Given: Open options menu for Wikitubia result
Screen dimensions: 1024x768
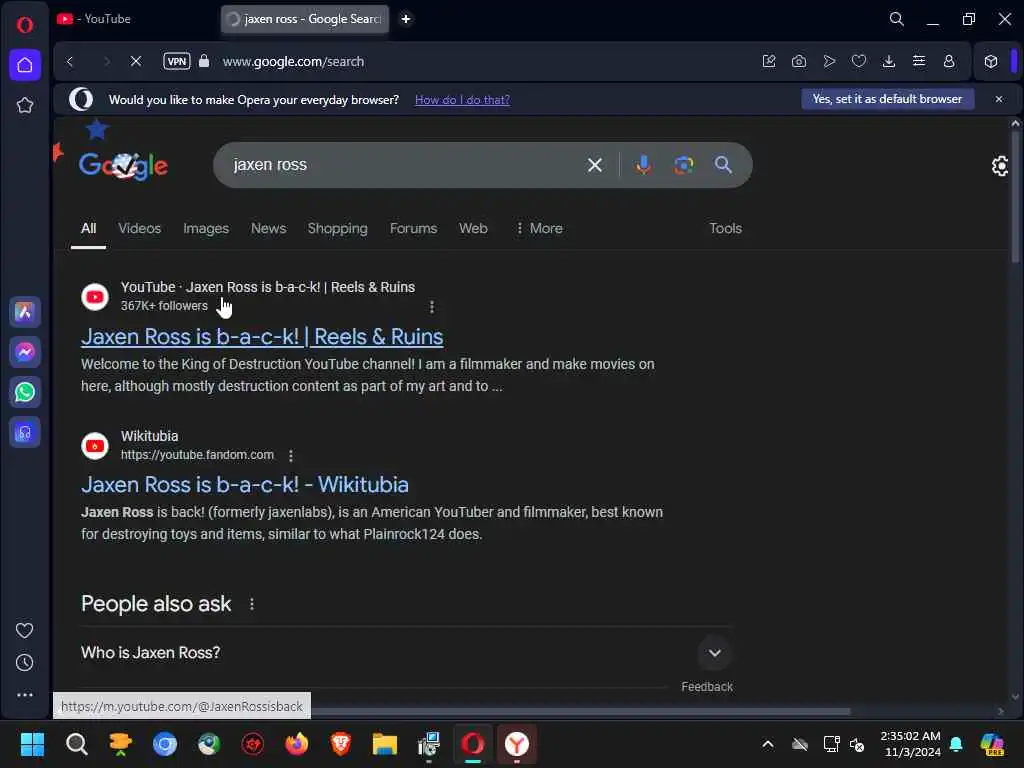Looking at the screenshot, I should [291, 455].
